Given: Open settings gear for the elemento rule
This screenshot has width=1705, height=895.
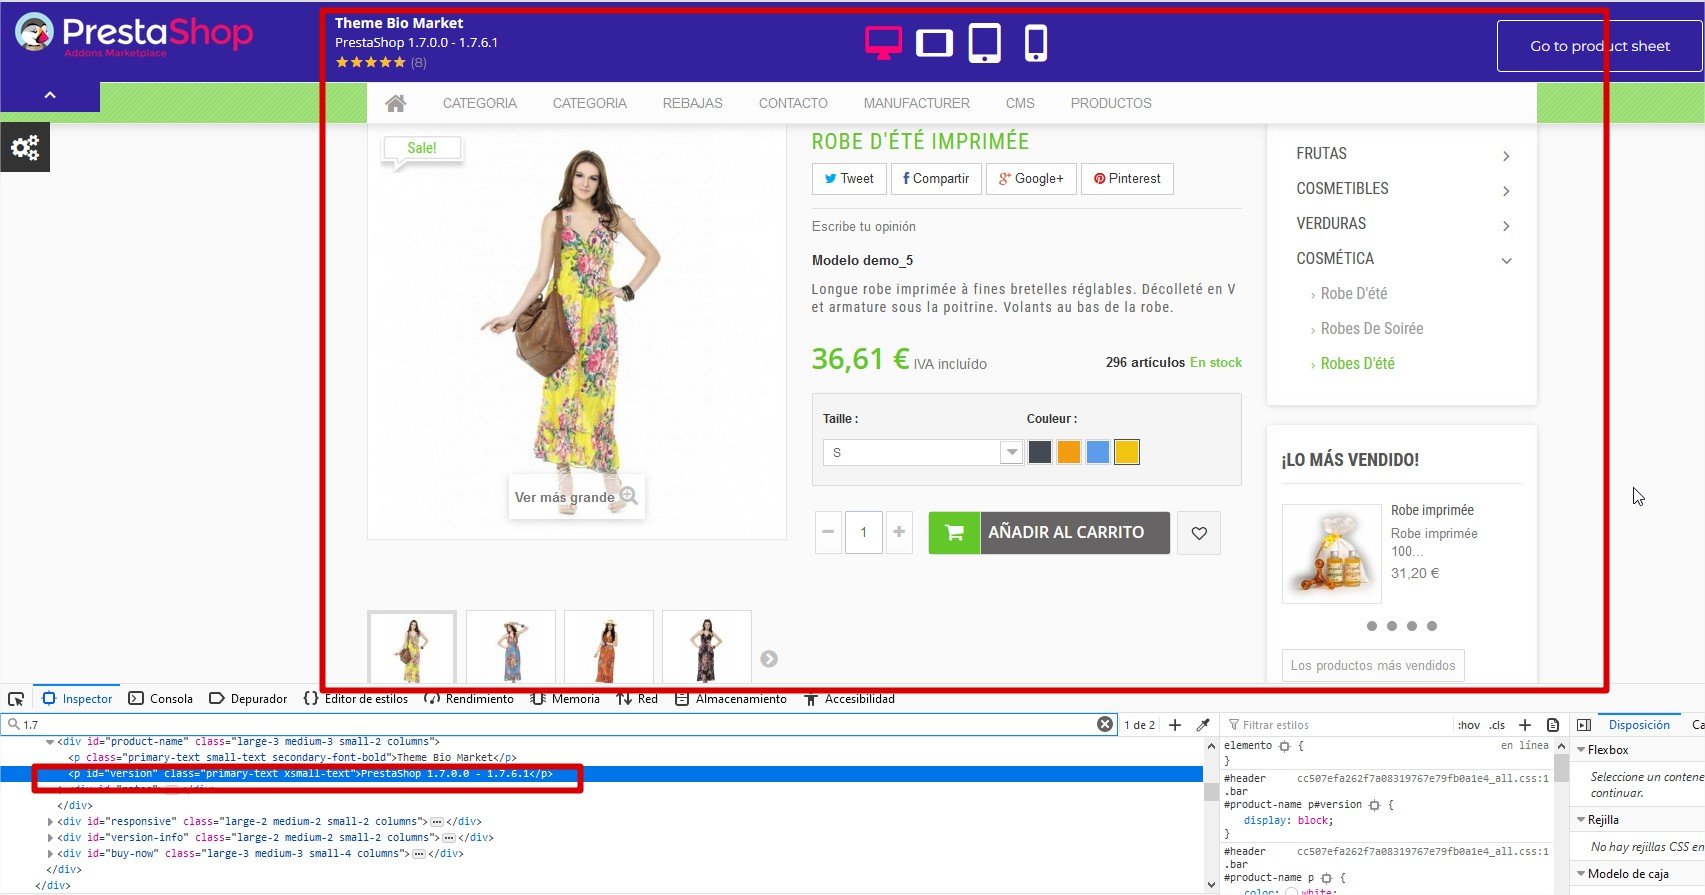Looking at the screenshot, I should pyautogui.click(x=1285, y=746).
